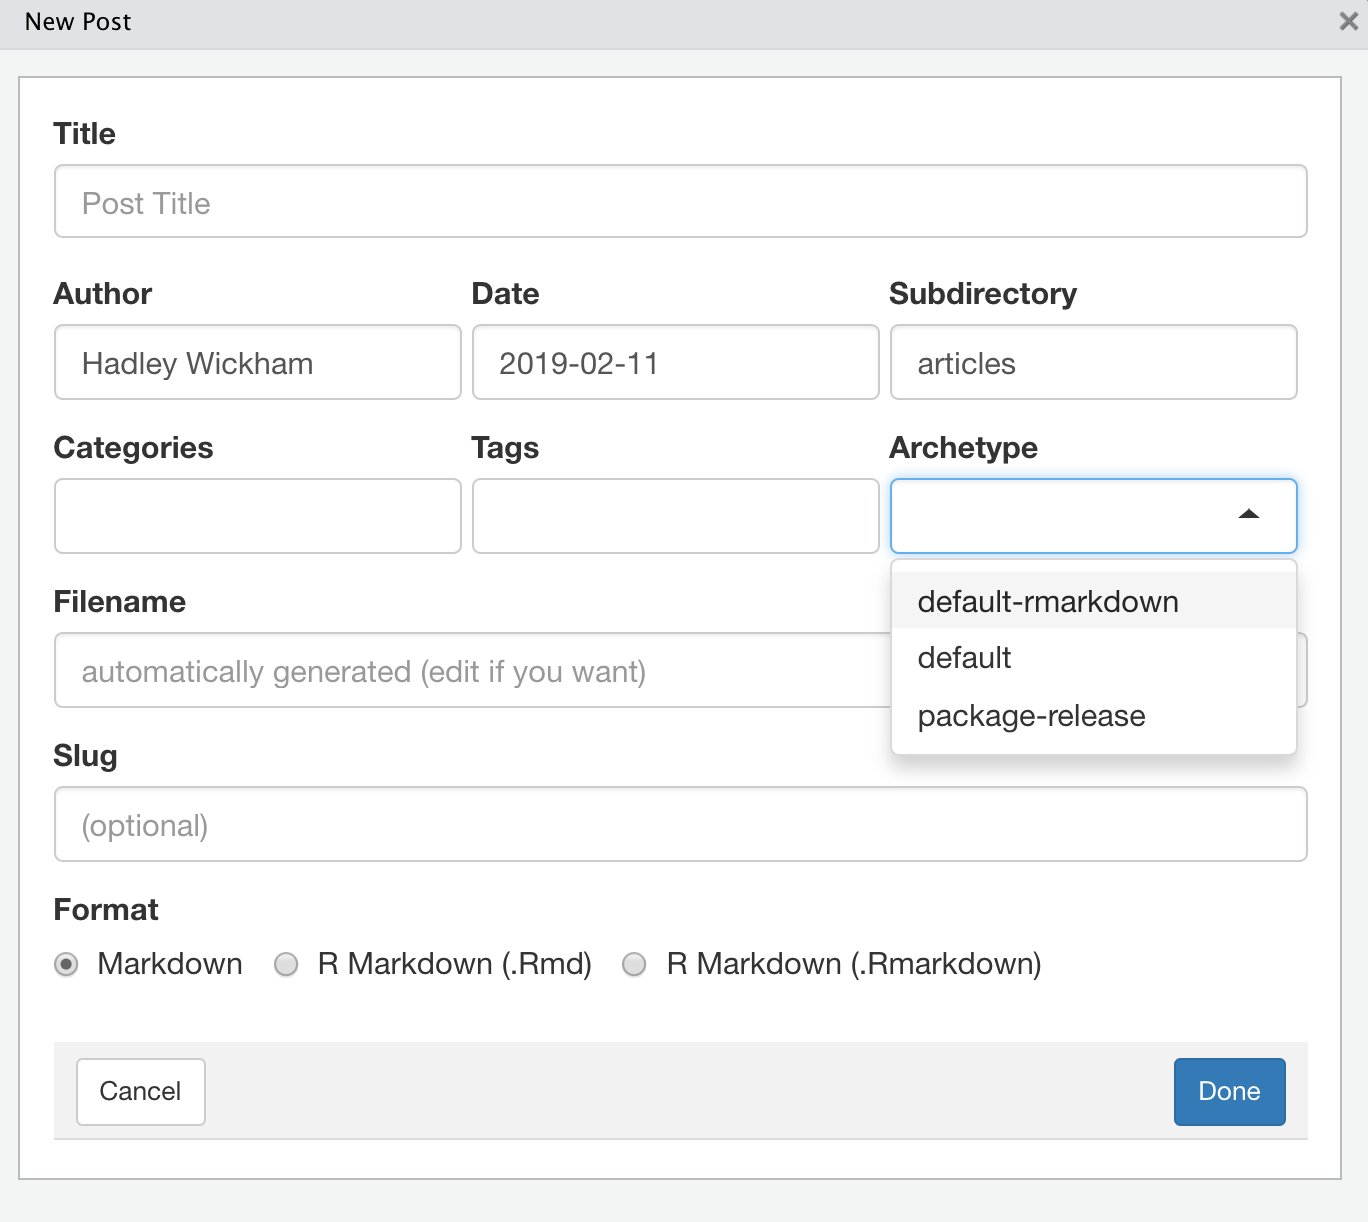Click the blue Done button
The height and width of the screenshot is (1222, 1368).
1229,1091
